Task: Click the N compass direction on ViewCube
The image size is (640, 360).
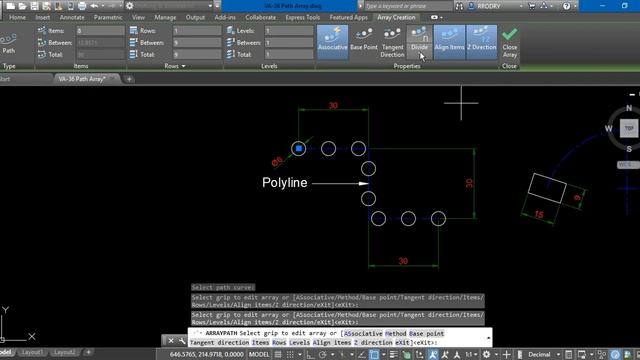Action: pos(629,108)
